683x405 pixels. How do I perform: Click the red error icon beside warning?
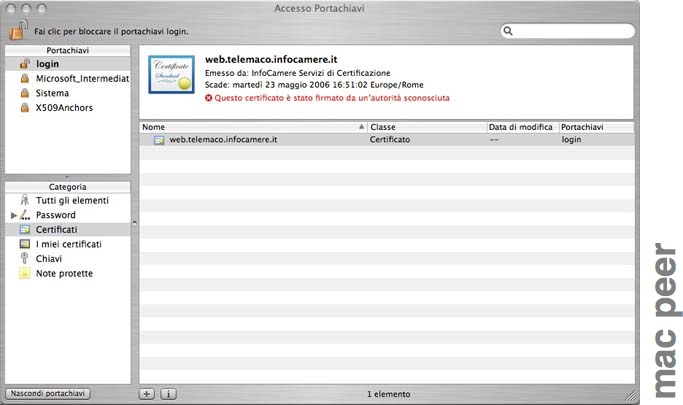pyautogui.click(x=209, y=98)
